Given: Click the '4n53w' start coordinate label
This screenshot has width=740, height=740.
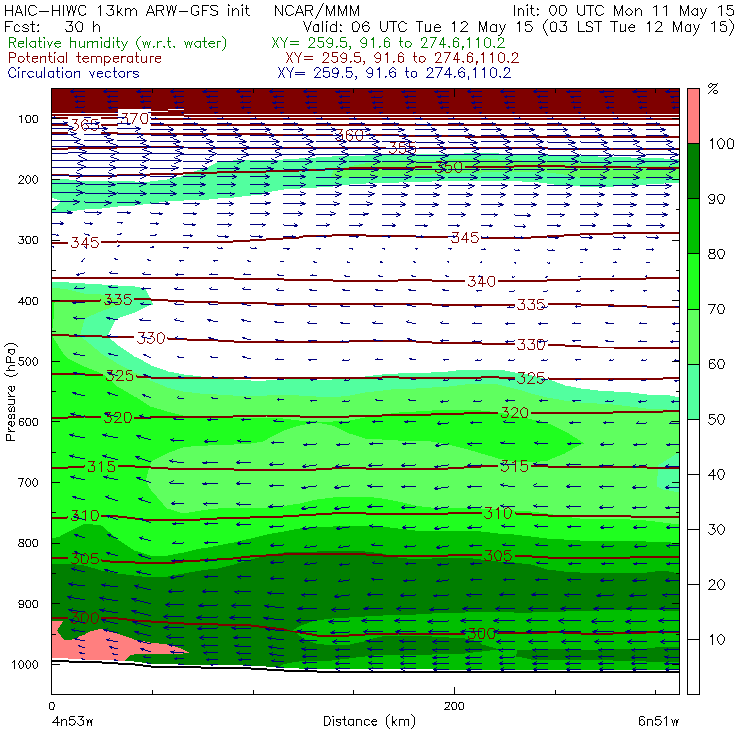Looking at the screenshot, I should click(72, 721).
